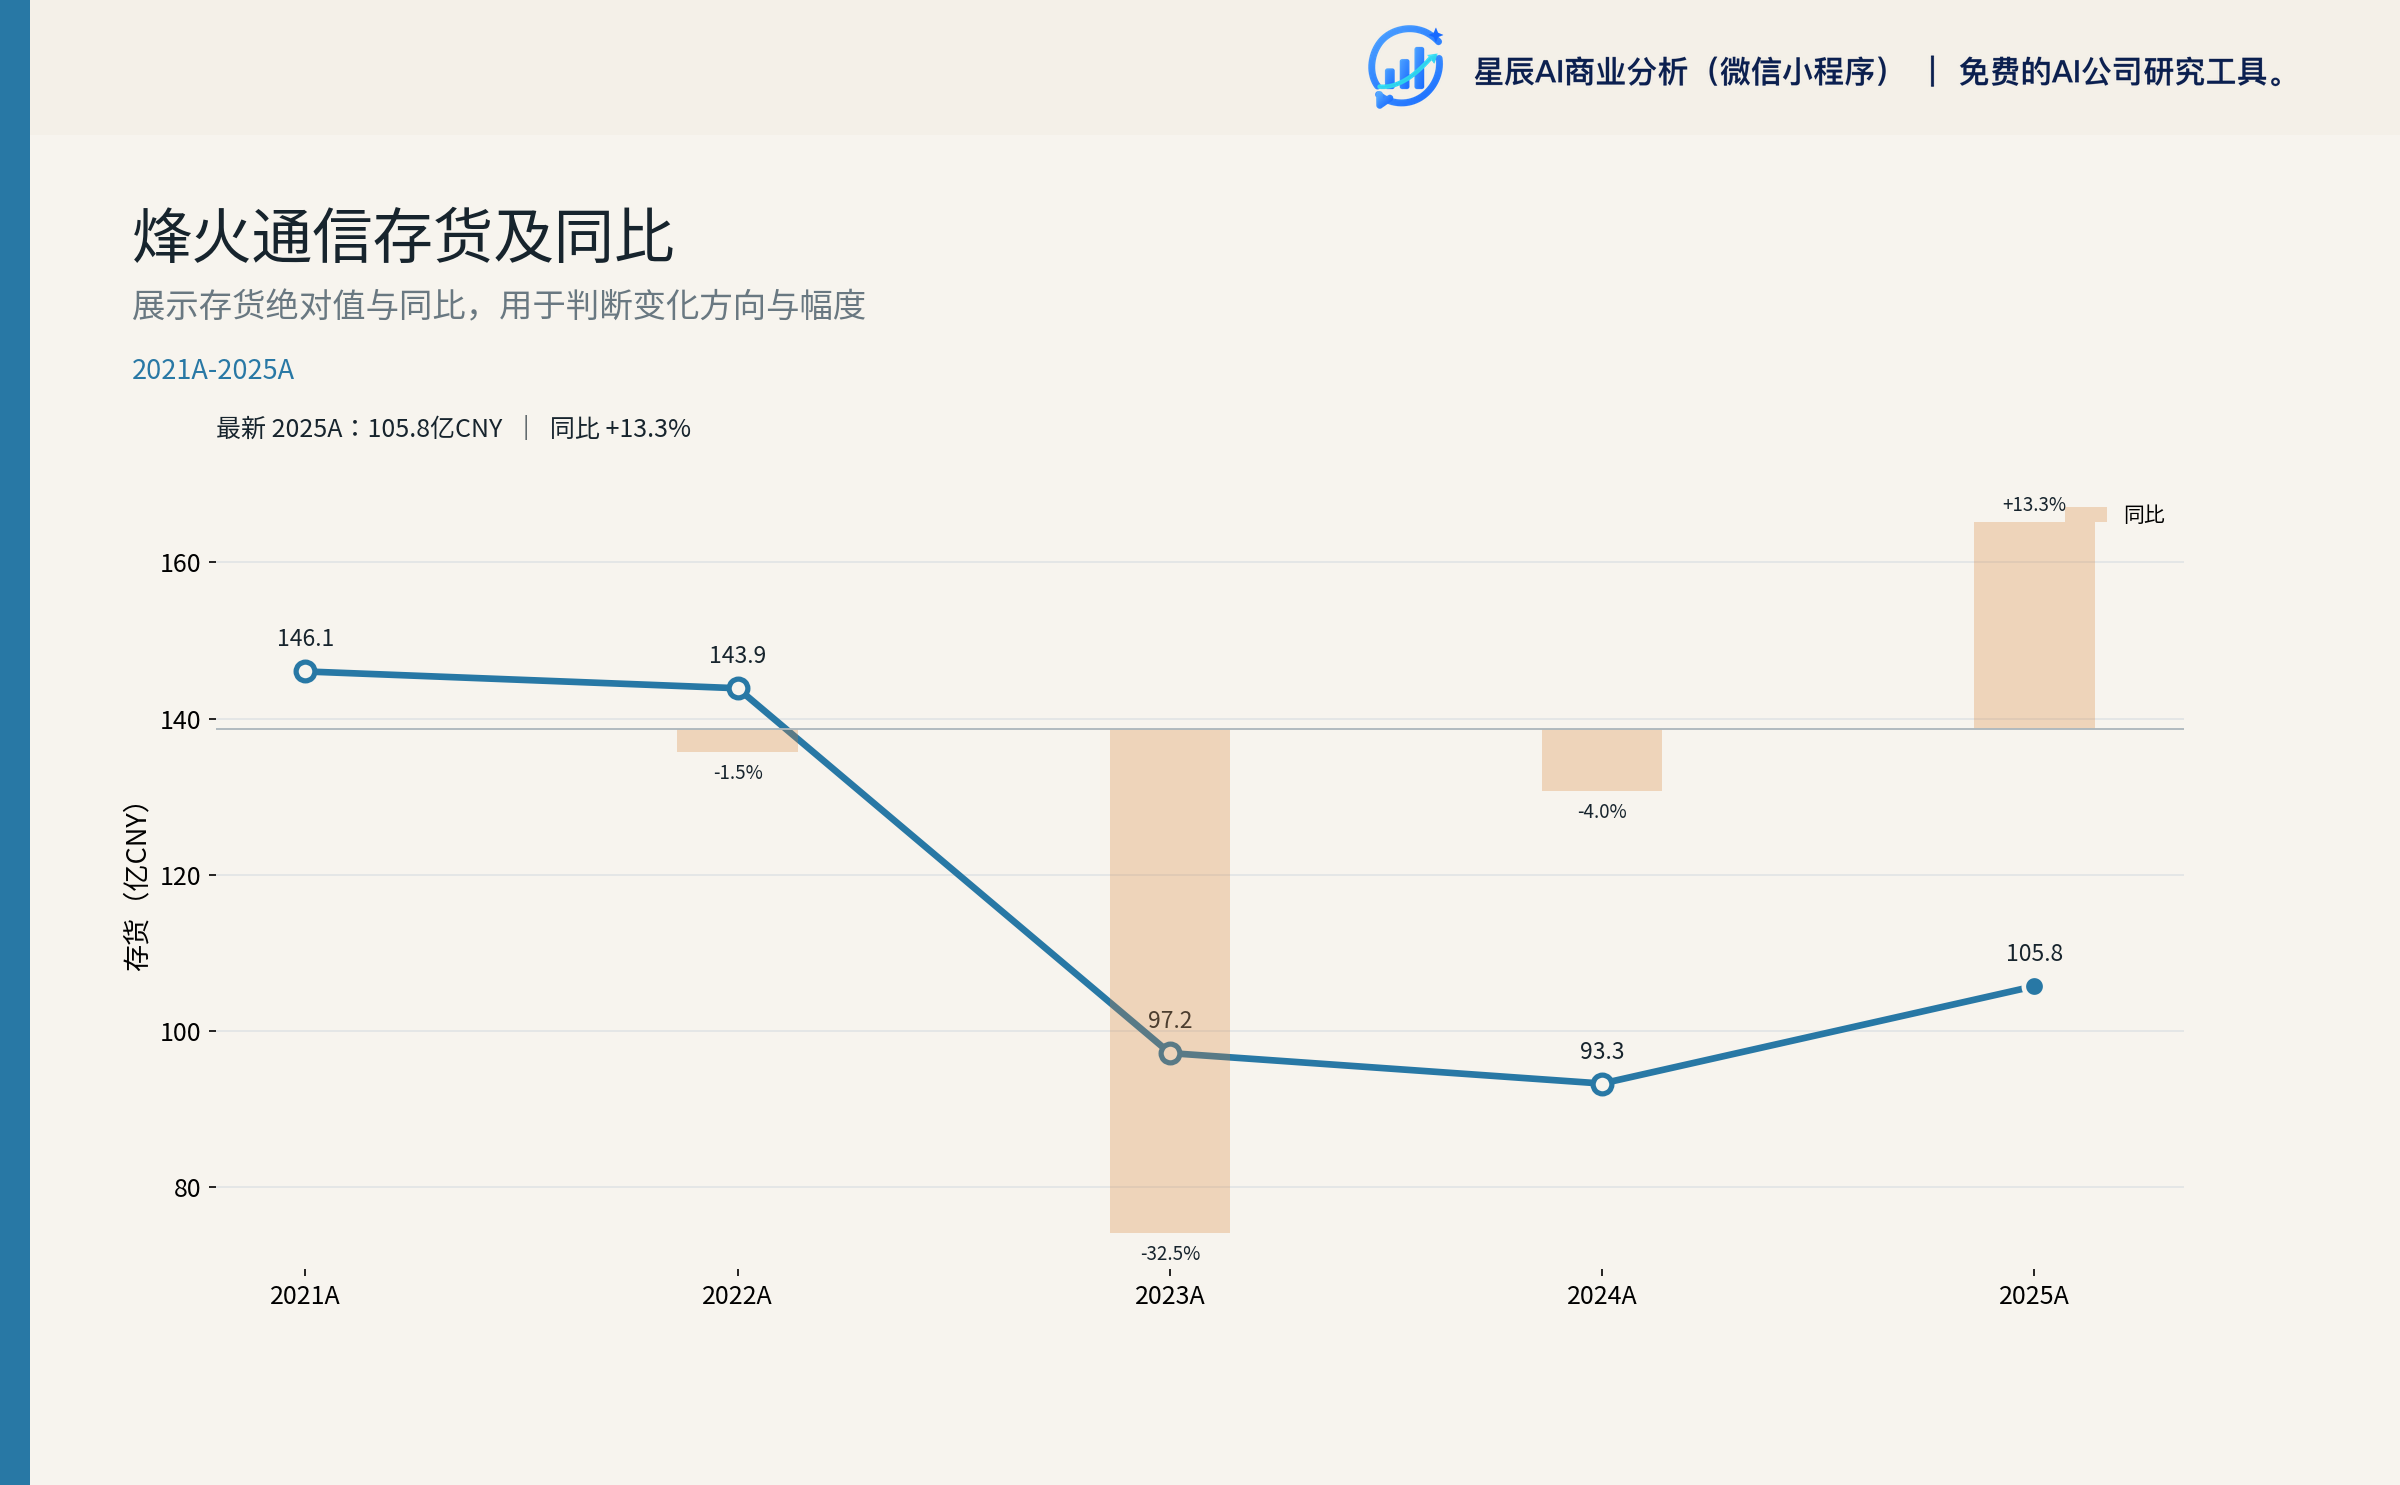Click the 140 y-axis tick label
Image resolution: width=2400 pixels, height=1485 pixels.
181,720
